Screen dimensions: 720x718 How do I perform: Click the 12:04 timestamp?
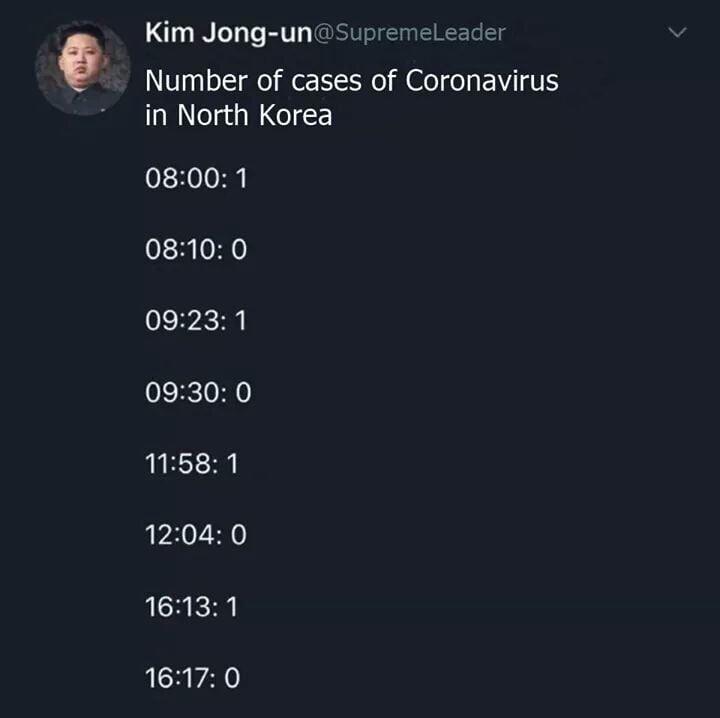pos(183,535)
